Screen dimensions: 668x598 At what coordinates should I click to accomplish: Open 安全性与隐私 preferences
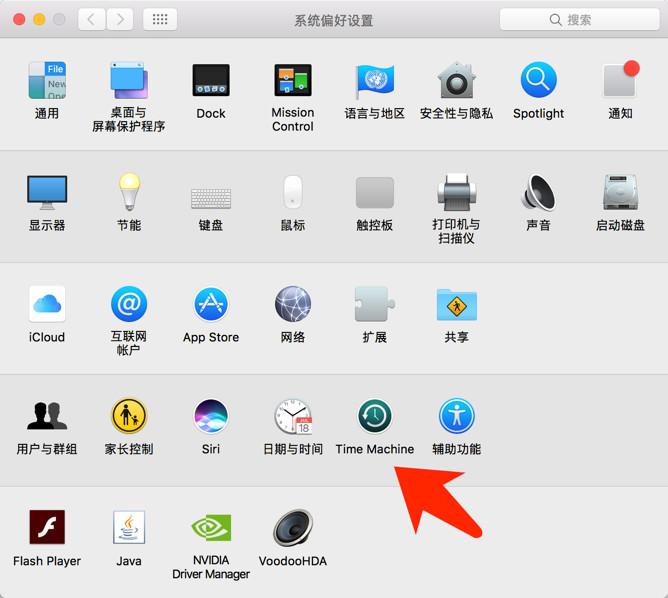click(456, 80)
